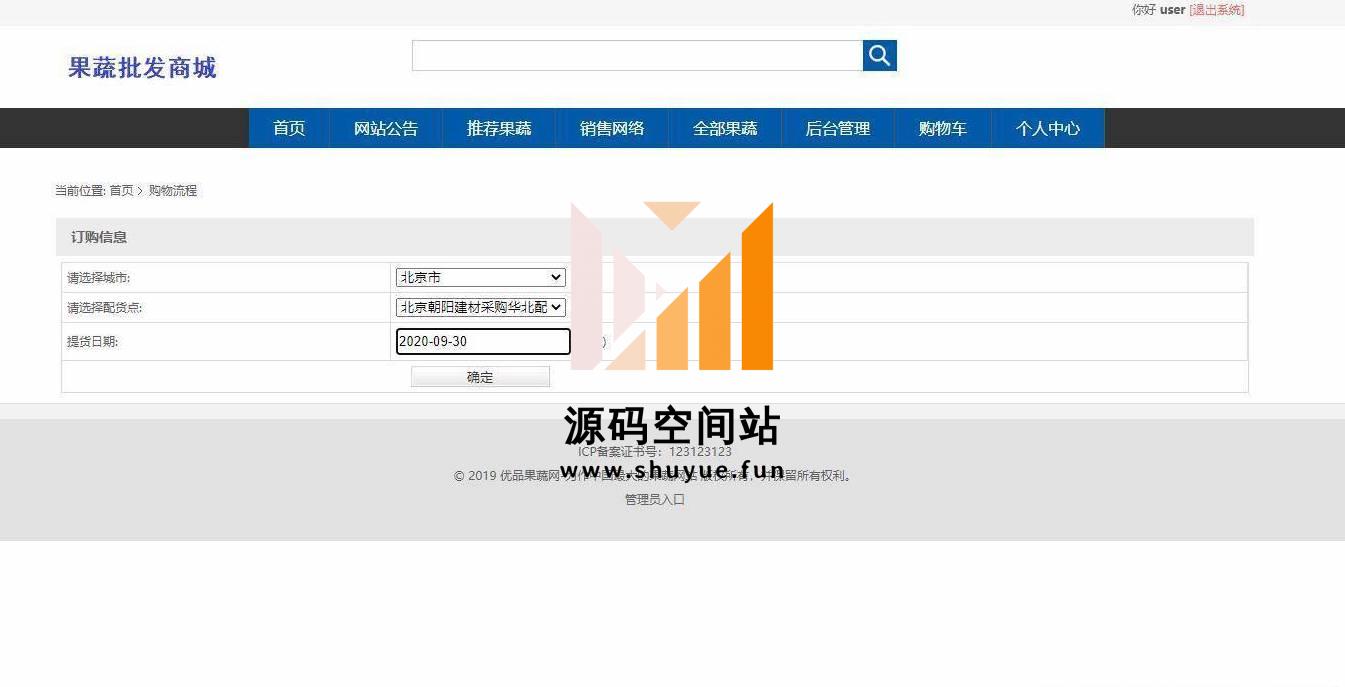This screenshot has height=687, width=1345.
Task: Log out via the 退出系统 link
Action: [1216, 10]
